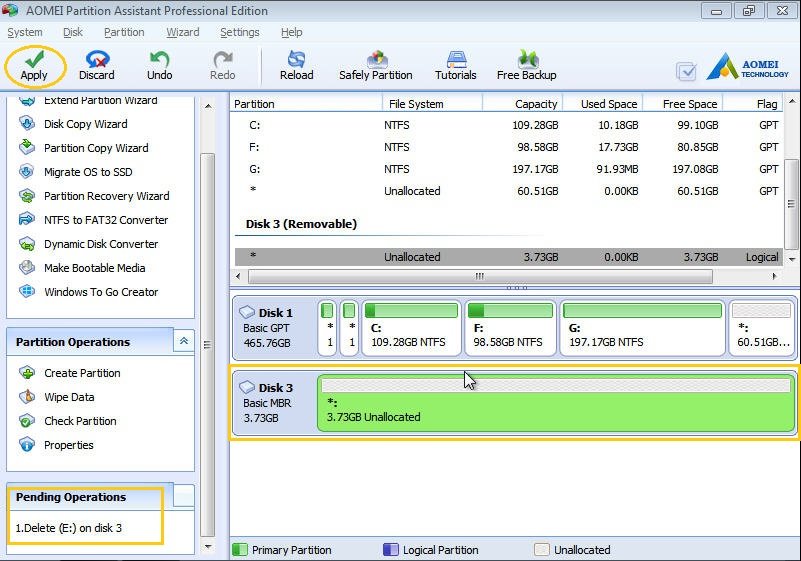Select the G: partition block on Disk 1

pyautogui.click(x=642, y=328)
